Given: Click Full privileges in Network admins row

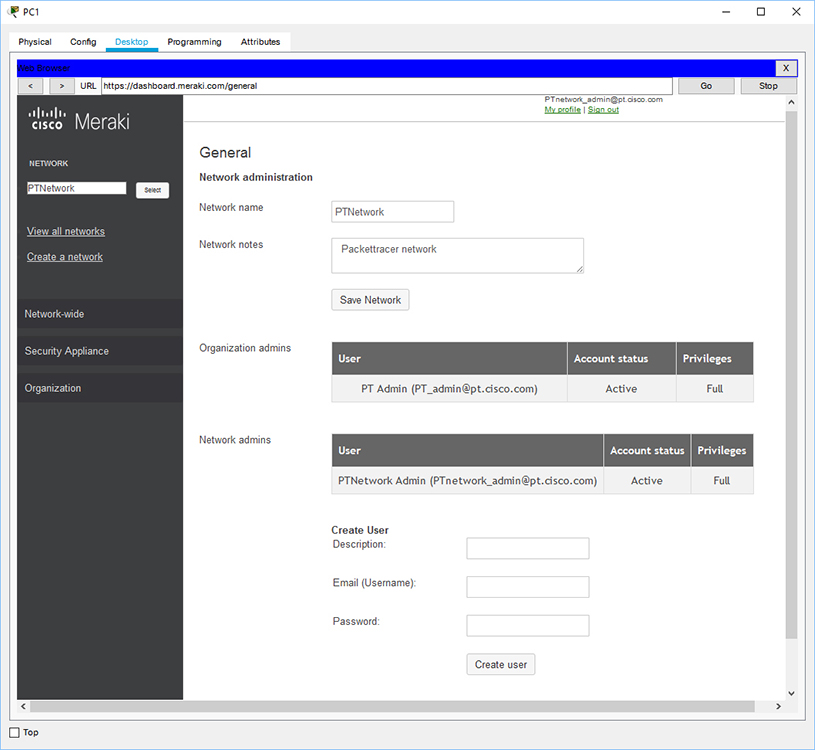Looking at the screenshot, I should (721, 481).
